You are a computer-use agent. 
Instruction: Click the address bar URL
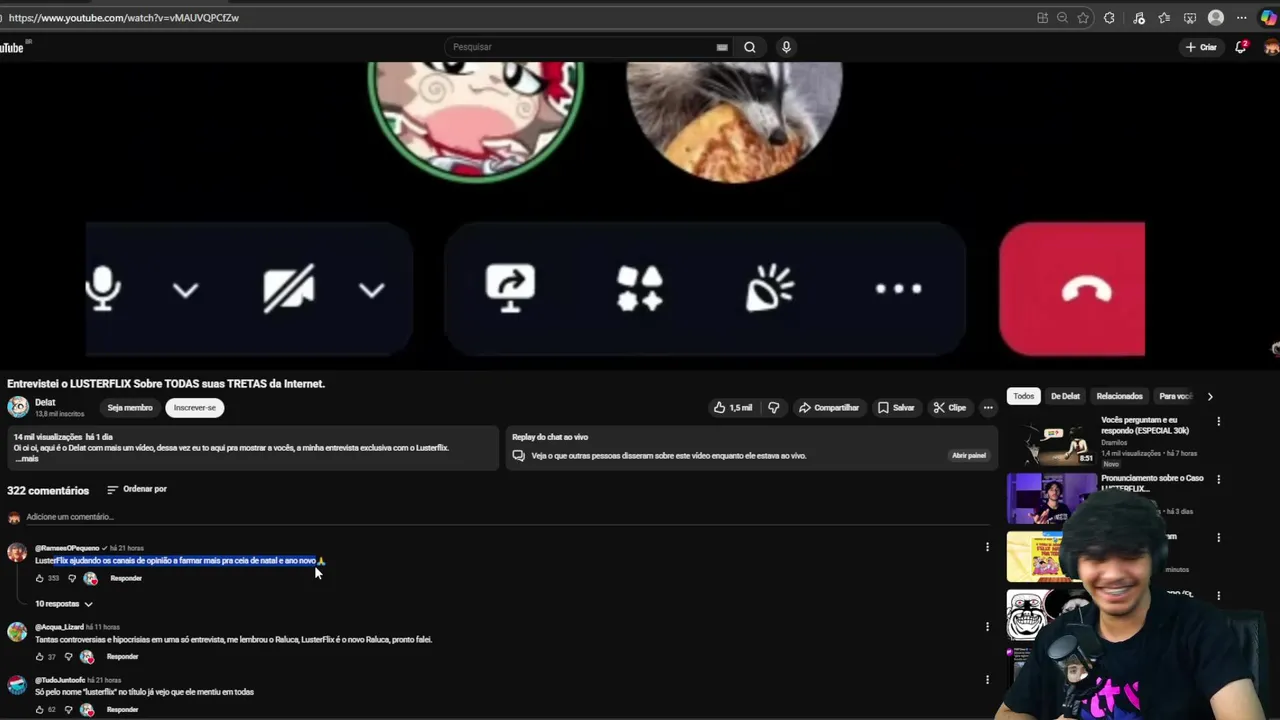(124, 18)
